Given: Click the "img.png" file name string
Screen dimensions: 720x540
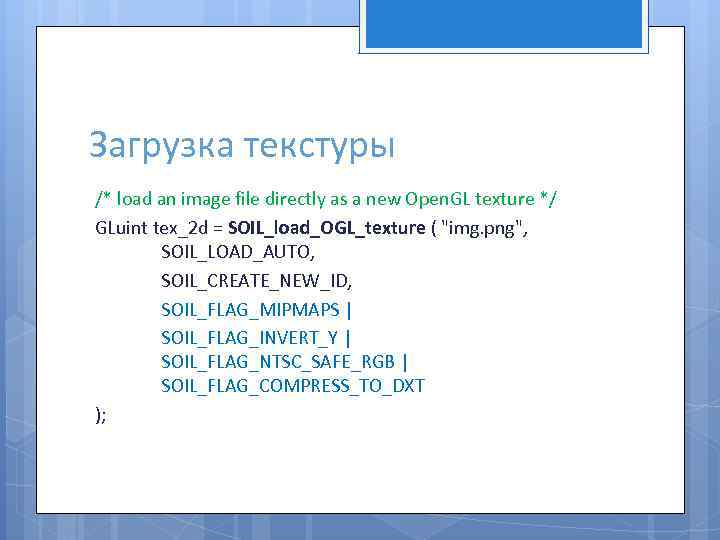Looking at the screenshot, I should click(482, 228).
